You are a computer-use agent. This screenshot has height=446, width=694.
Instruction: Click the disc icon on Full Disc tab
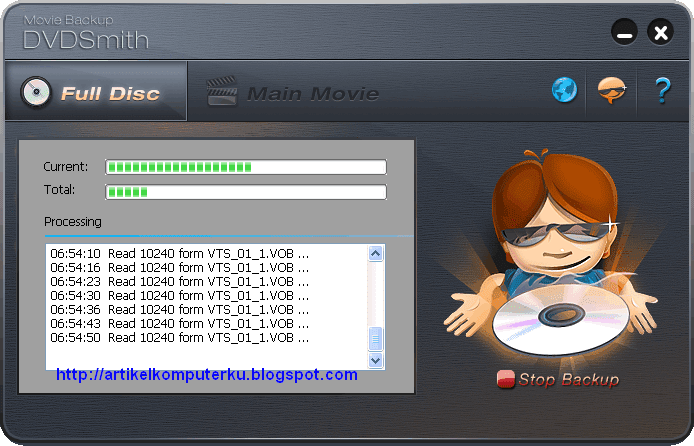point(36,92)
